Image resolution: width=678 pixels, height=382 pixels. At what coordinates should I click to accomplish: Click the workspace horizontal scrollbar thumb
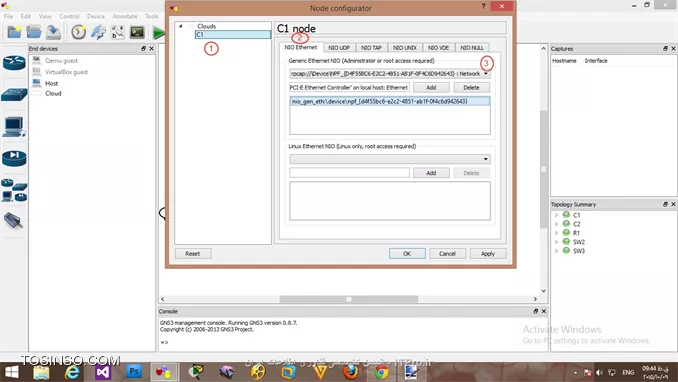tap(349, 299)
